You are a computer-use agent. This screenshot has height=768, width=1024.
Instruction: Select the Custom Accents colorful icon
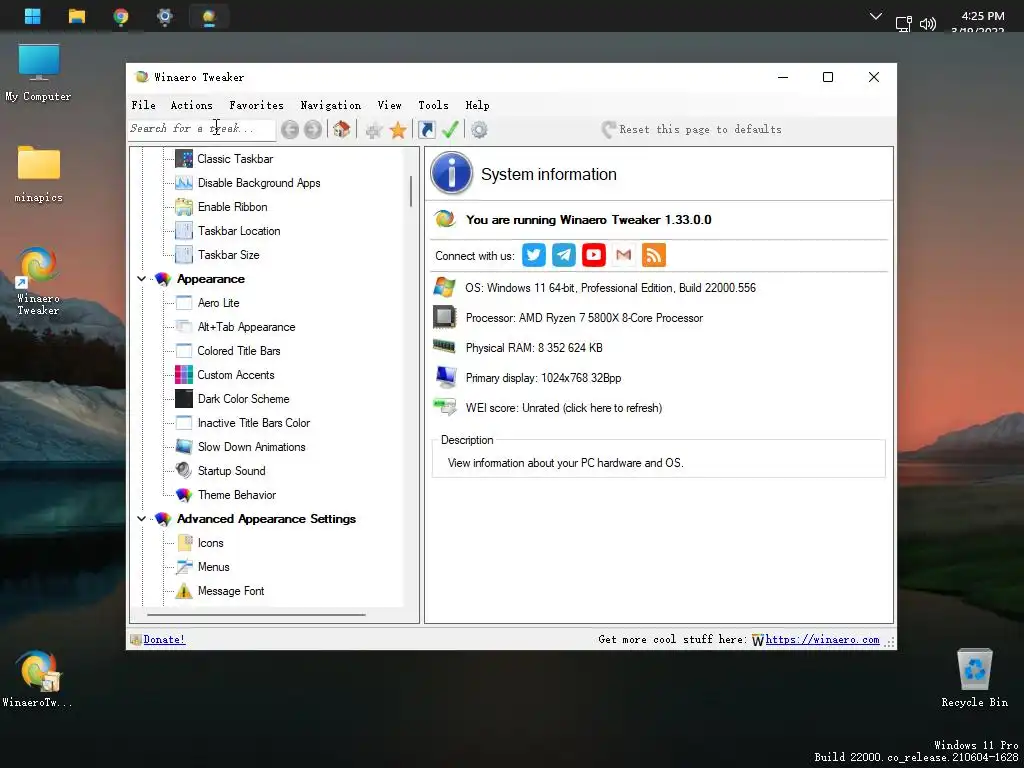184,375
